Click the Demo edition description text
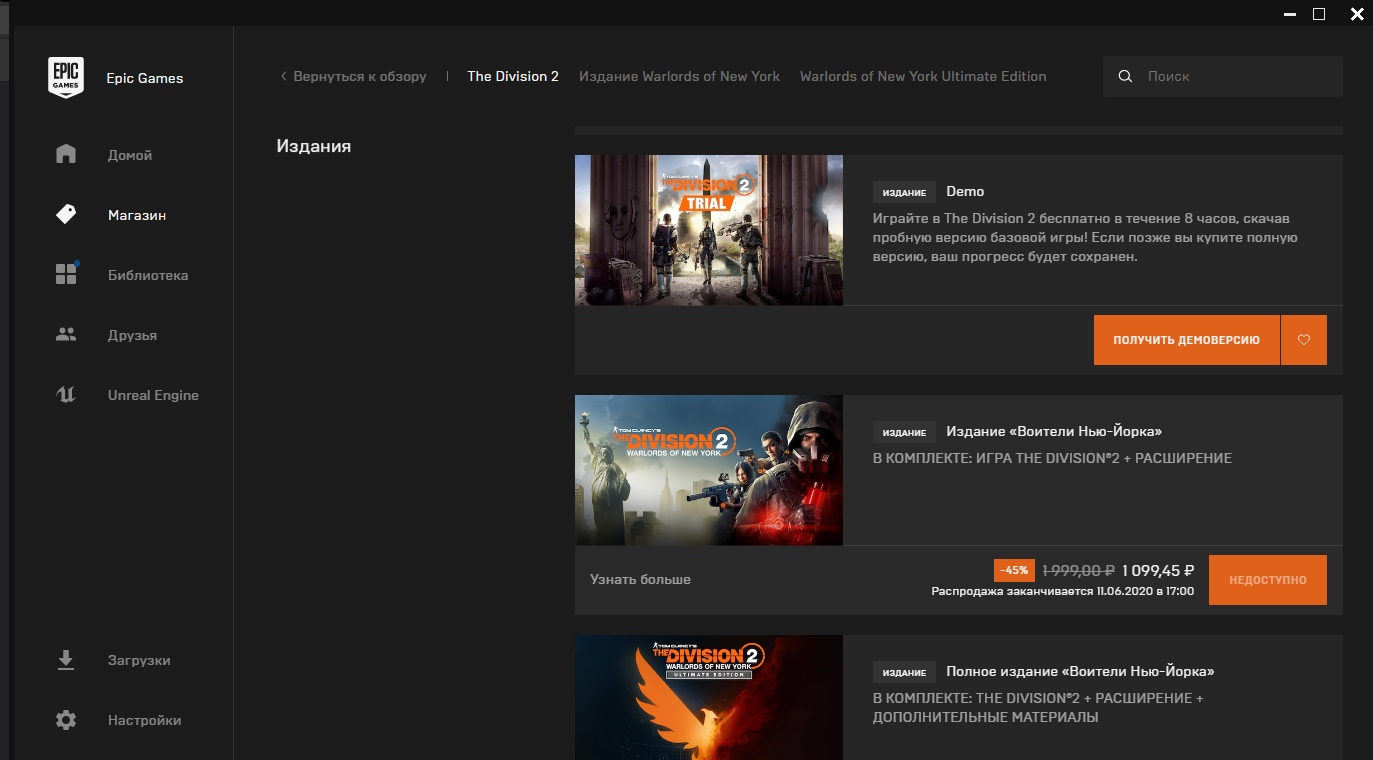 pyautogui.click(x=1085, y=237)
